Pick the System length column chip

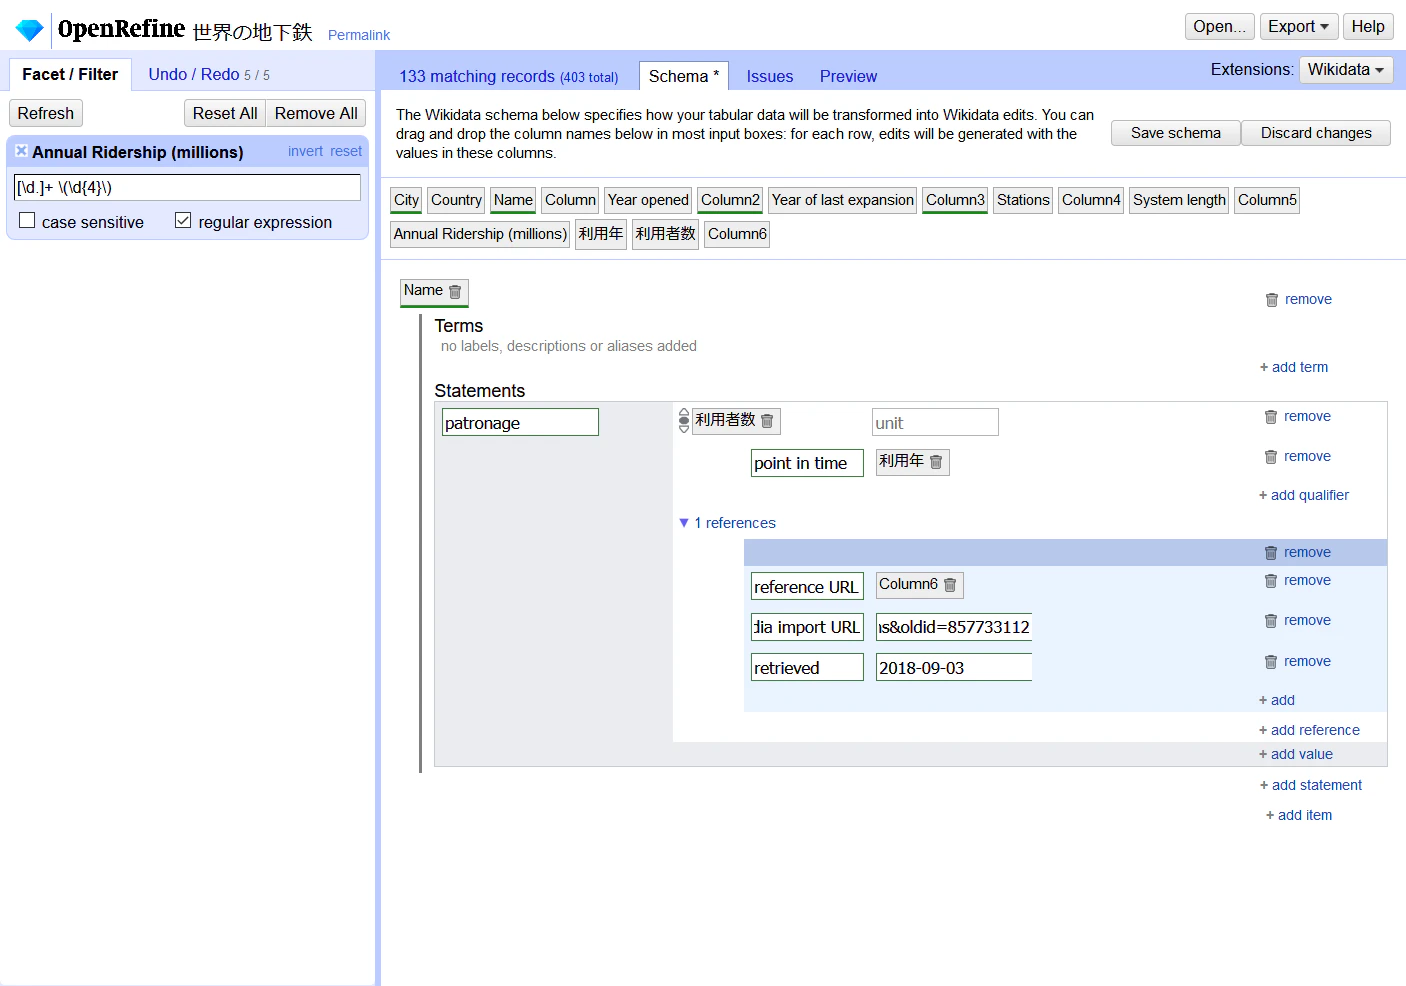click(1179, 200)
